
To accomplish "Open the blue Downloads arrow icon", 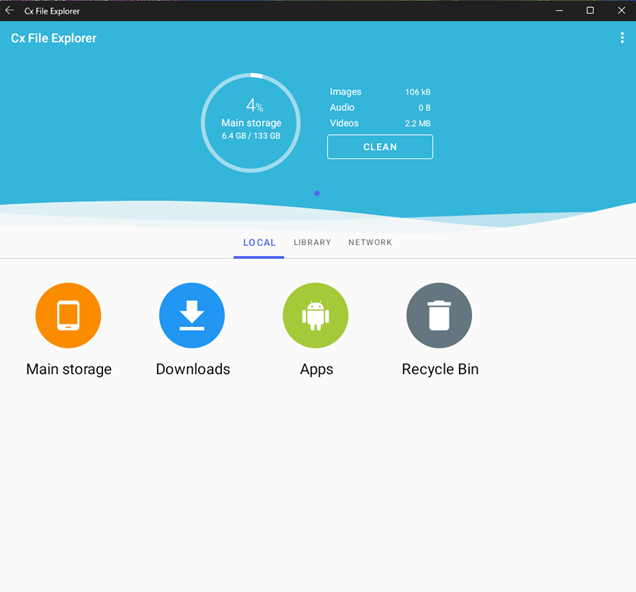I will point(192,316).
